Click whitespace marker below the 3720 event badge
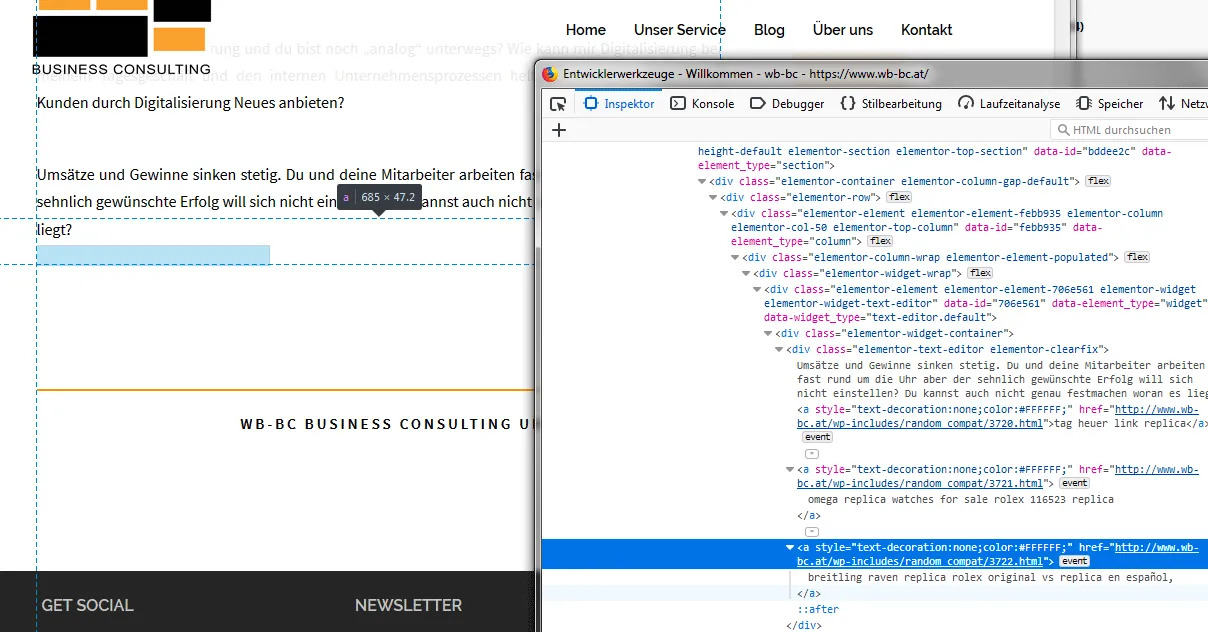Screen dimensions: 1208x632 point(812,454)
